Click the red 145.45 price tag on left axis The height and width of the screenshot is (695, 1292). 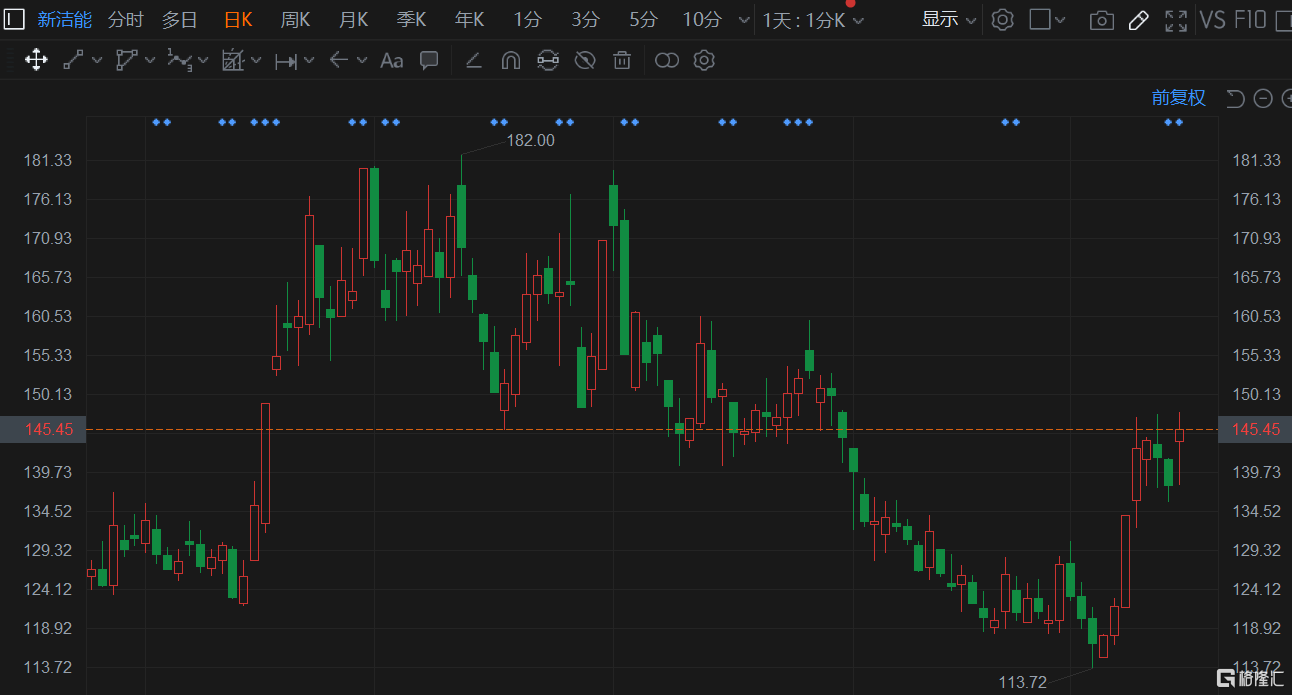[43, 430]
